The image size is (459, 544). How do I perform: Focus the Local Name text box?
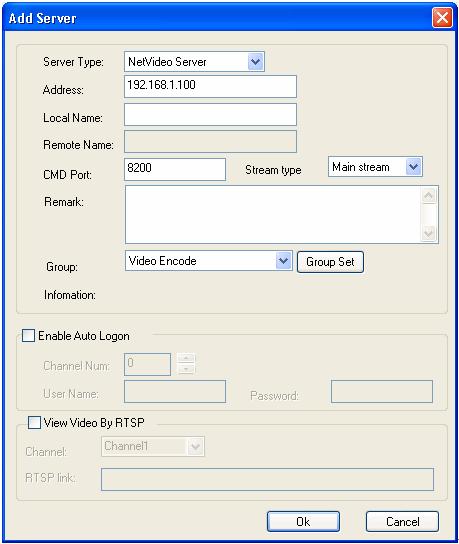point(210,114)
